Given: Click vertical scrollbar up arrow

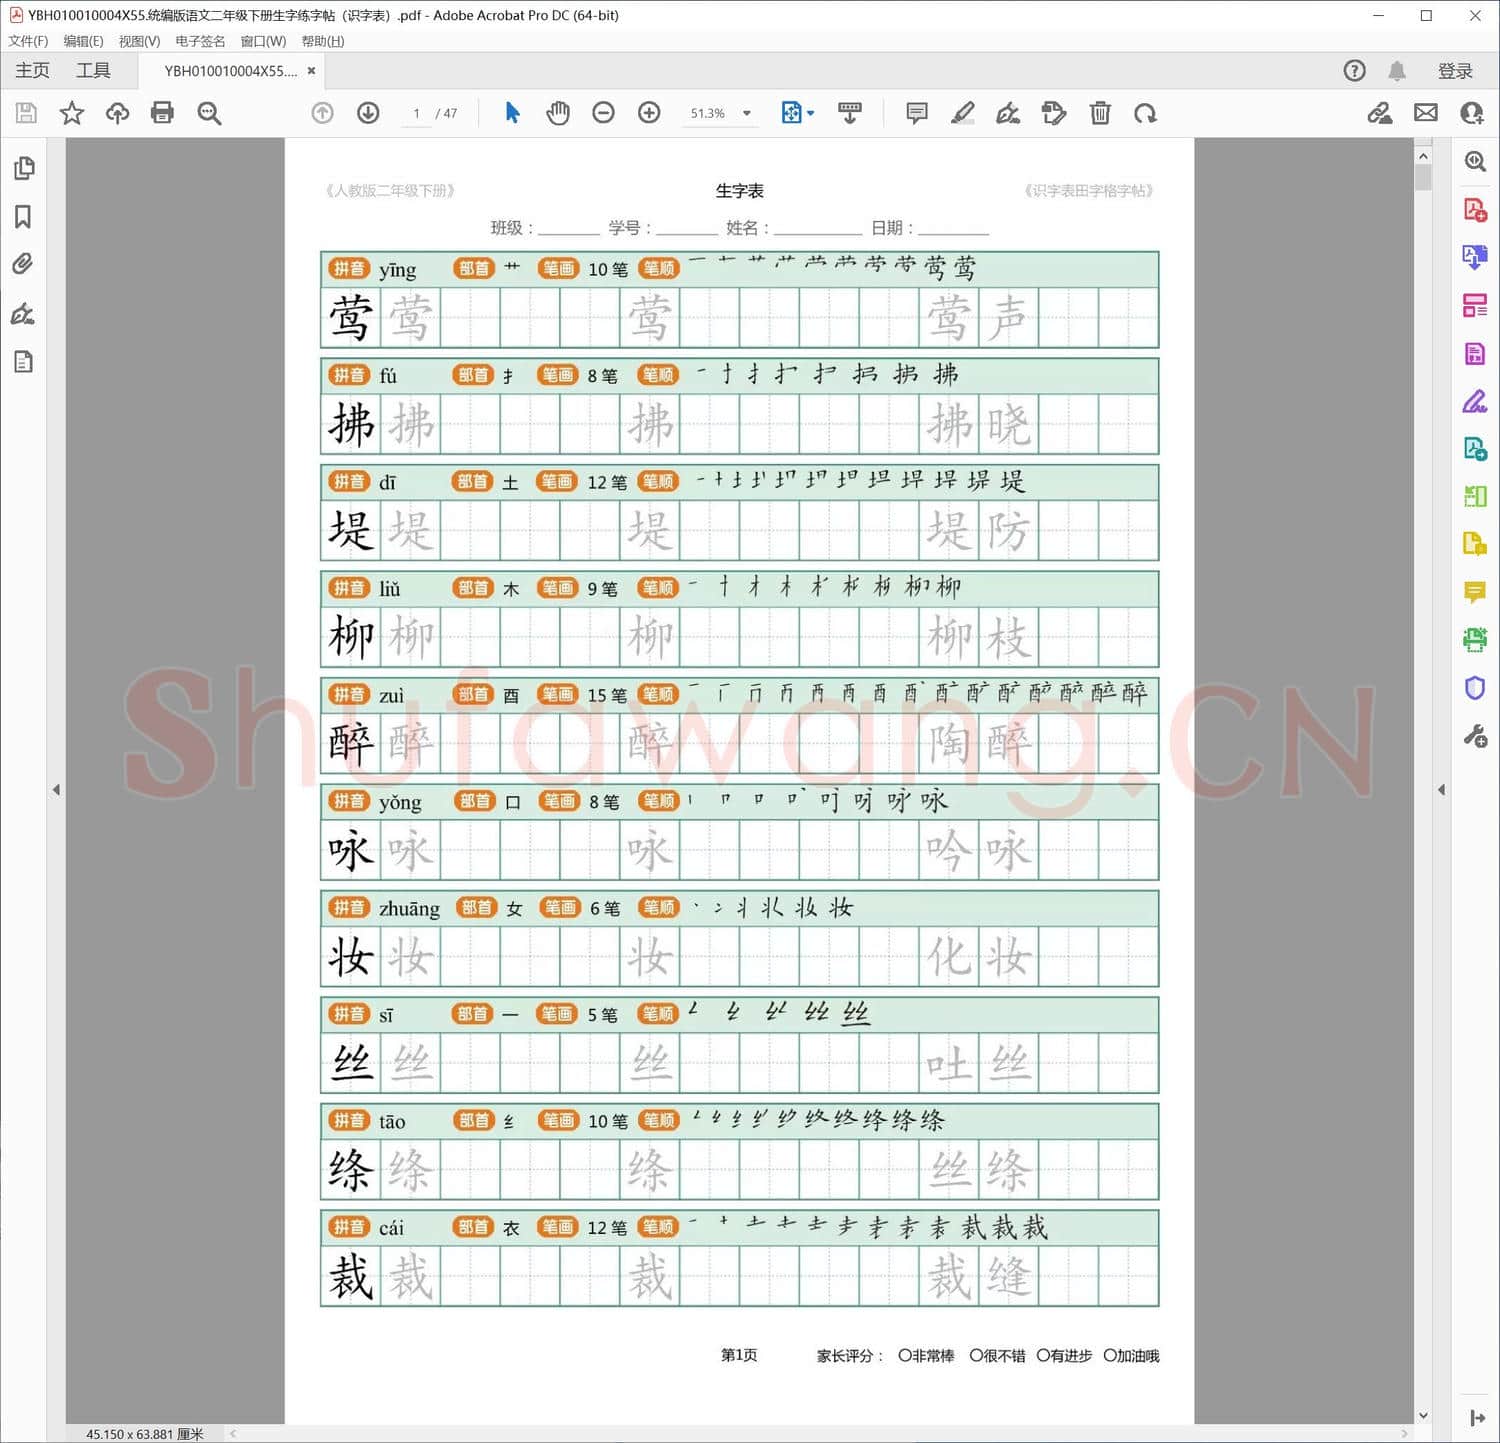Looking at the screenshot, I should pyautogui.click(x=1423, y=156).
